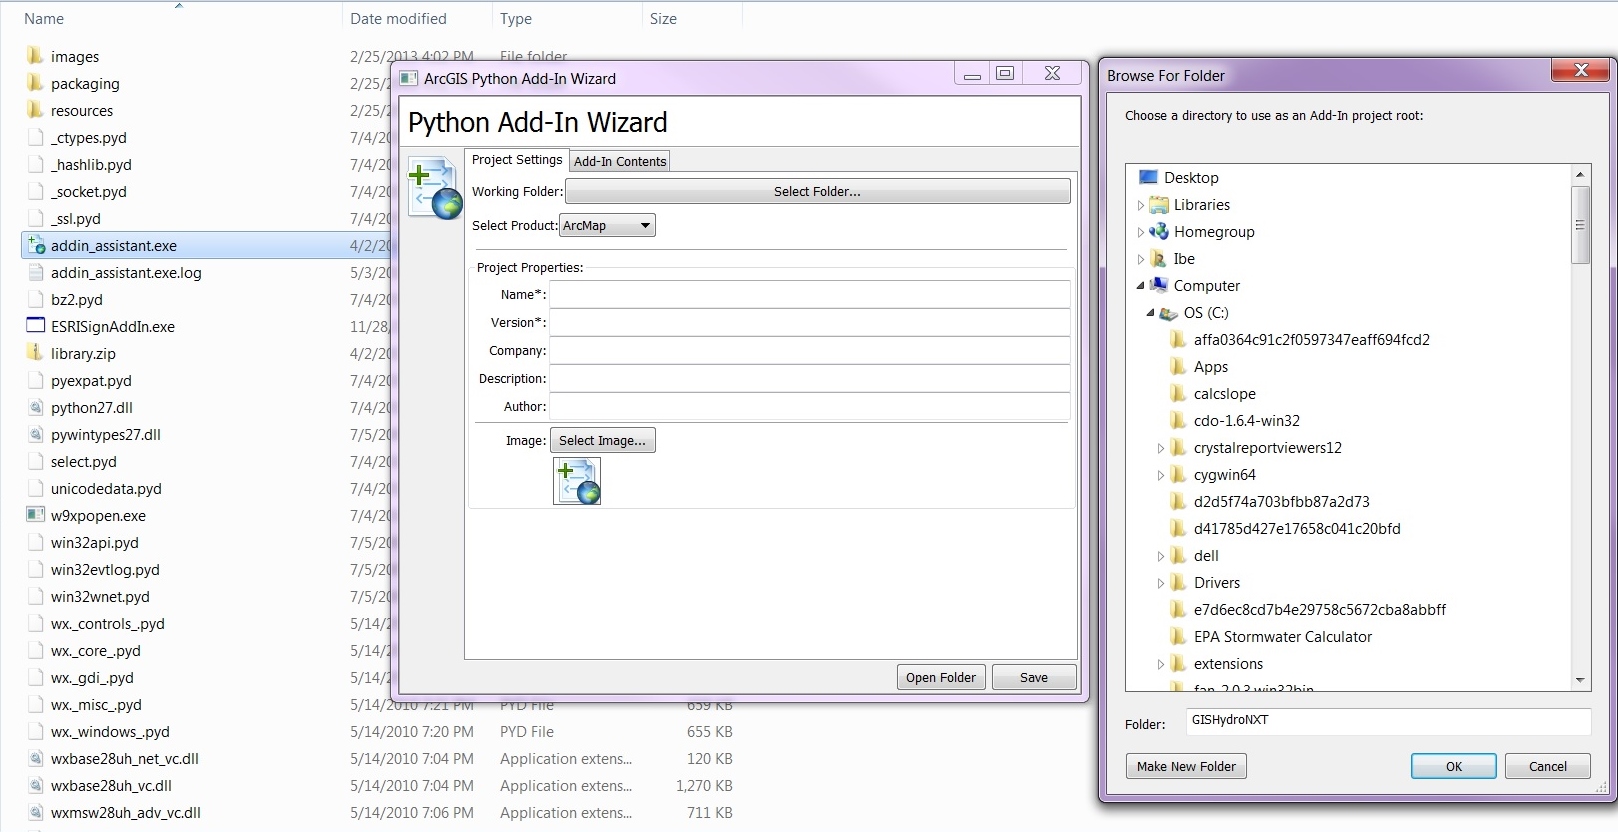
Task: Click the w9xpopen.exe program icon
Action: tap(35, 515)
